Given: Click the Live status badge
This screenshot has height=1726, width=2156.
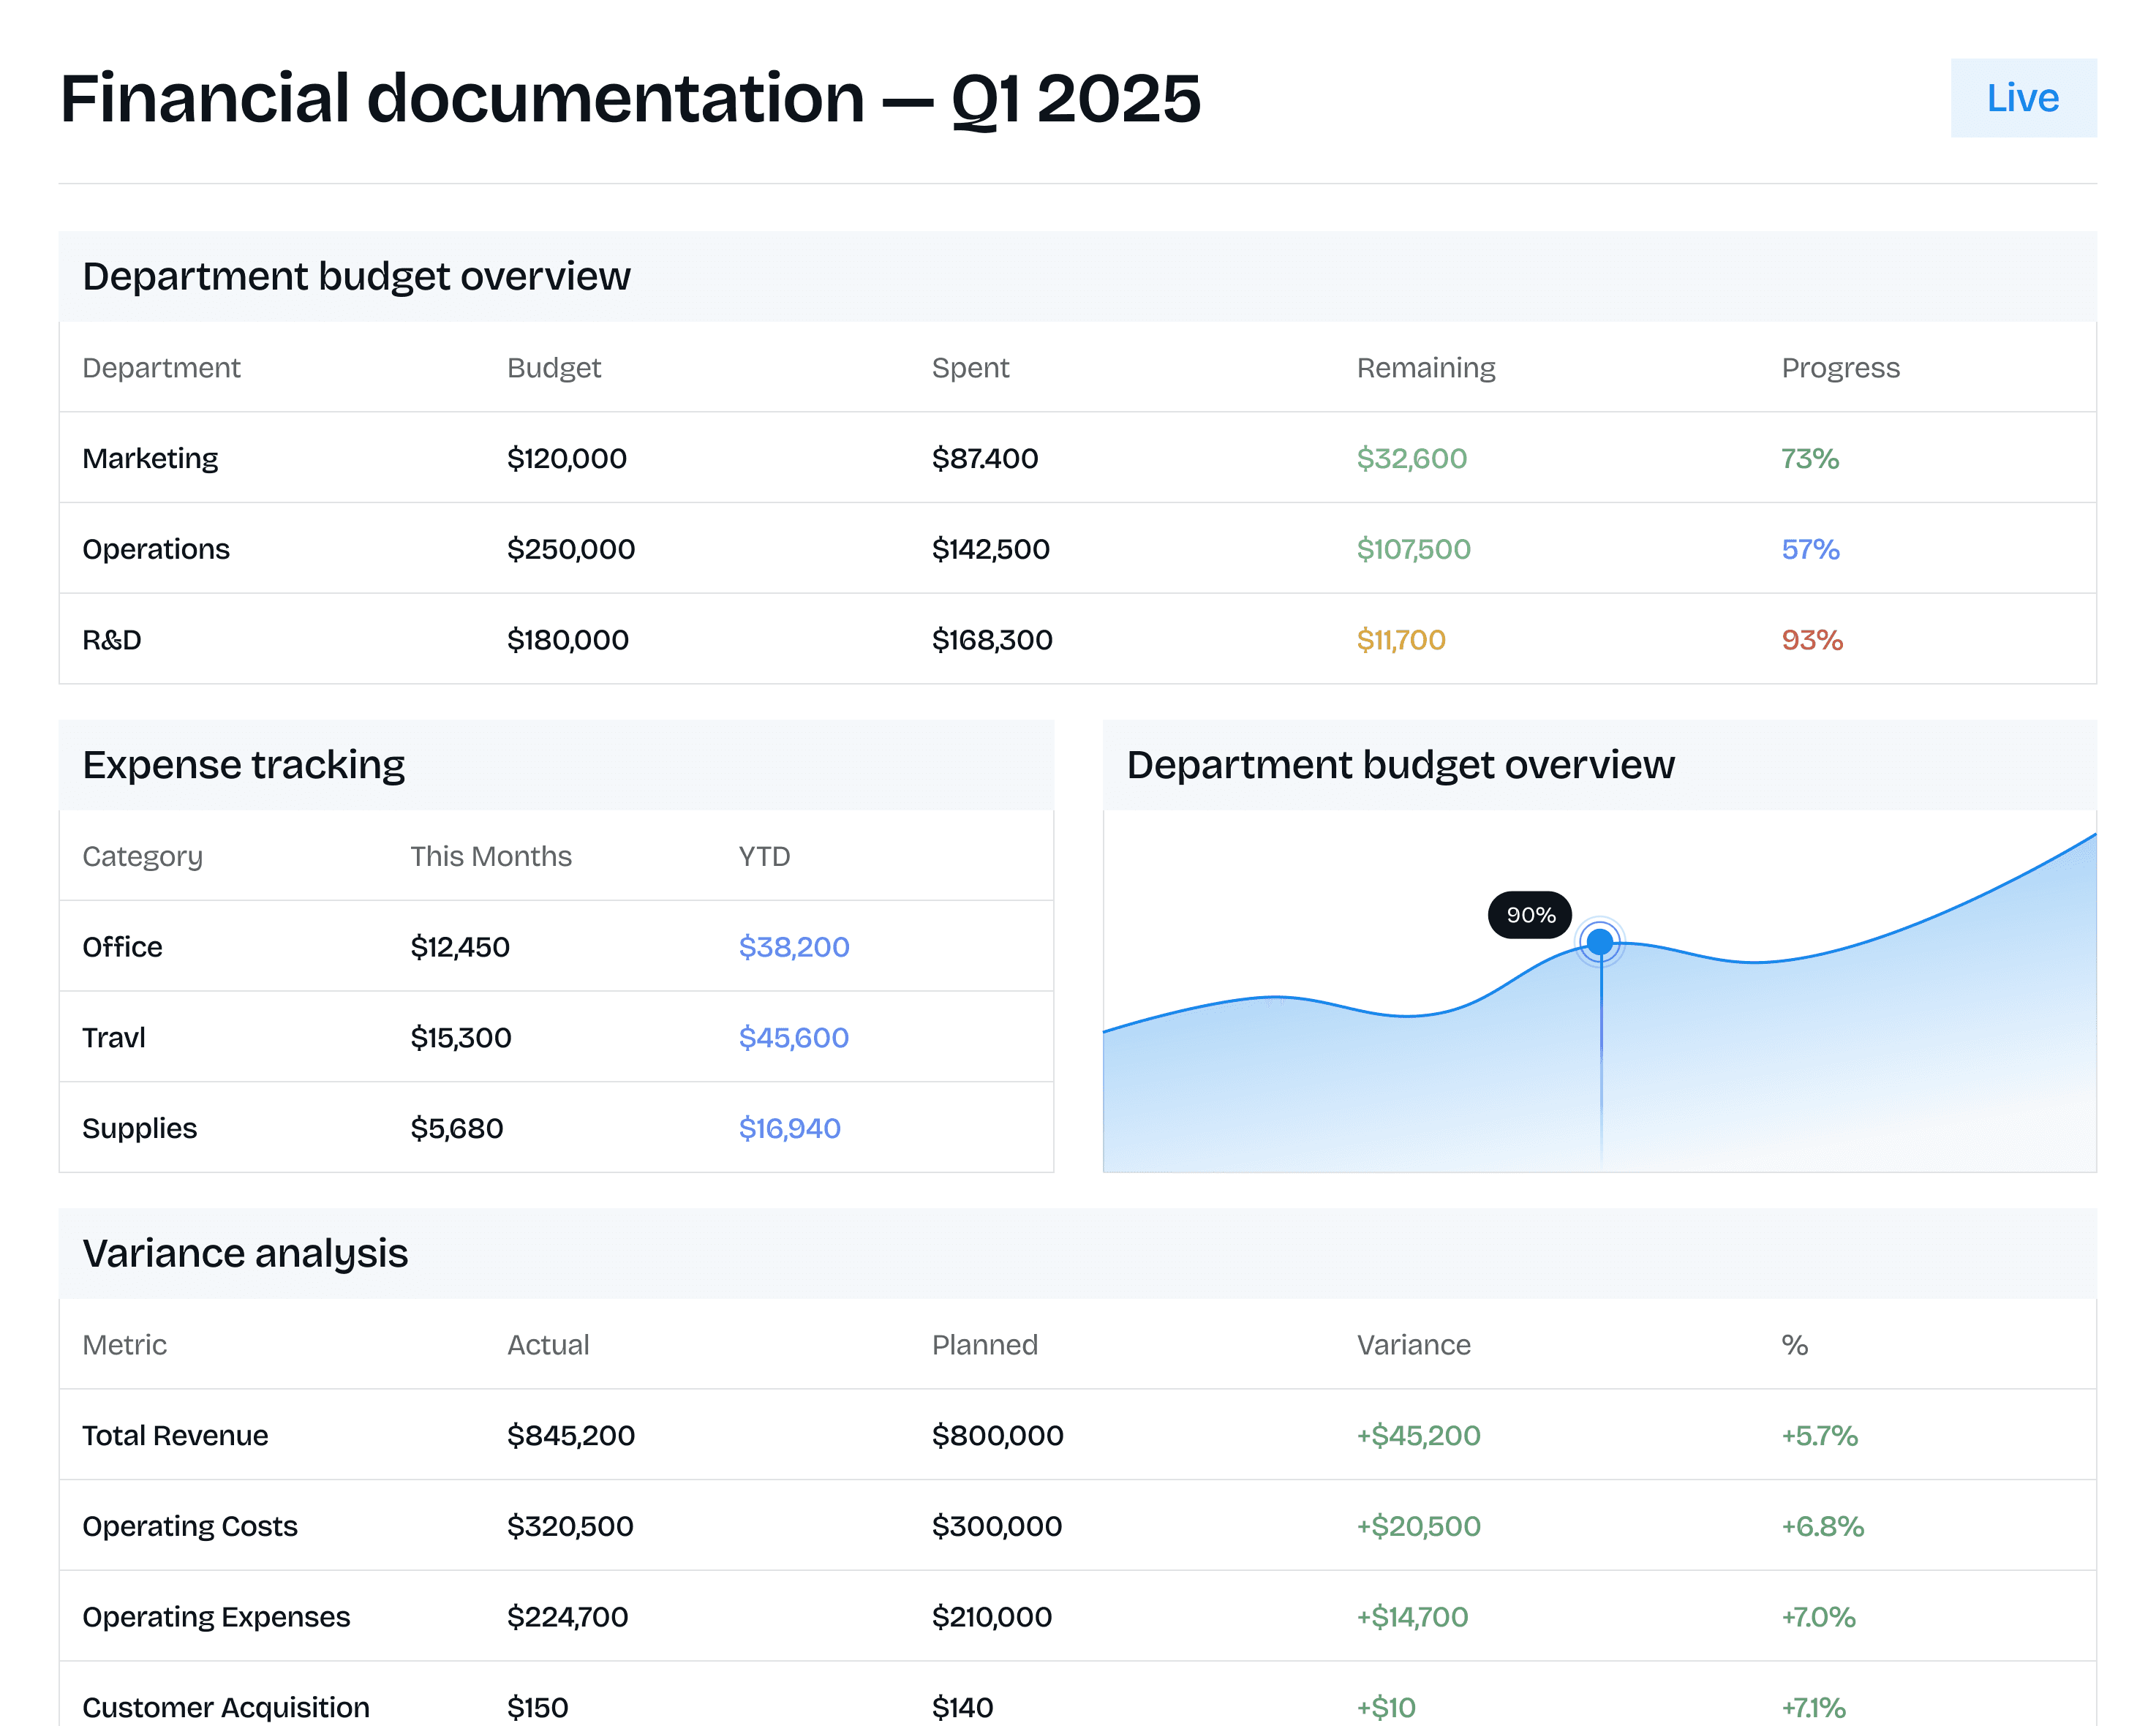Looking at the screenshot, I should pyautogui.click(x=2022, y=98).
